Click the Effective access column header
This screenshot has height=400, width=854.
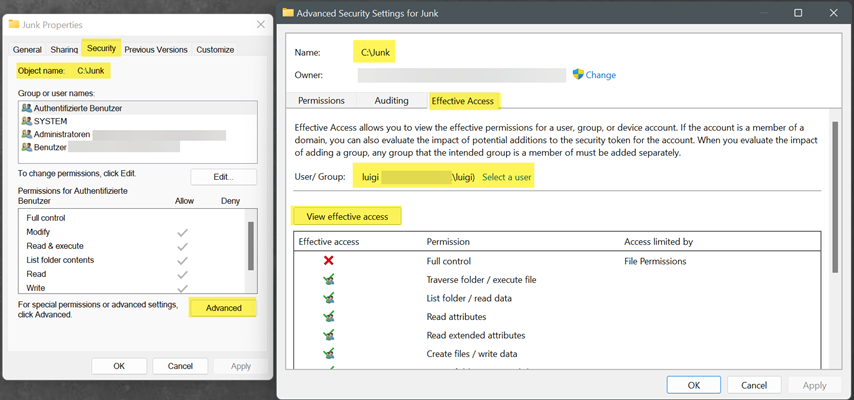[x=329, y=241]
